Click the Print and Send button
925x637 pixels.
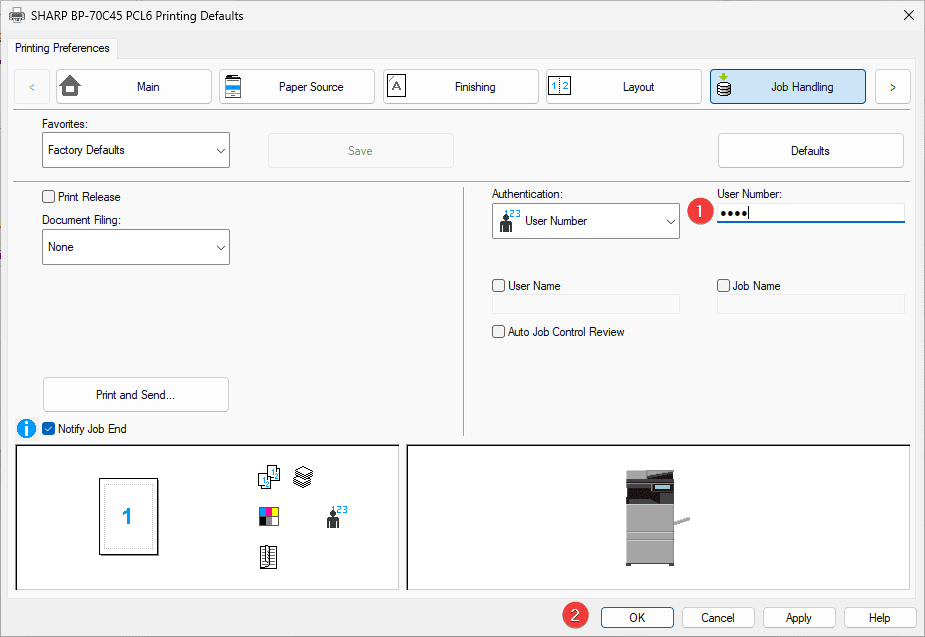136,395
